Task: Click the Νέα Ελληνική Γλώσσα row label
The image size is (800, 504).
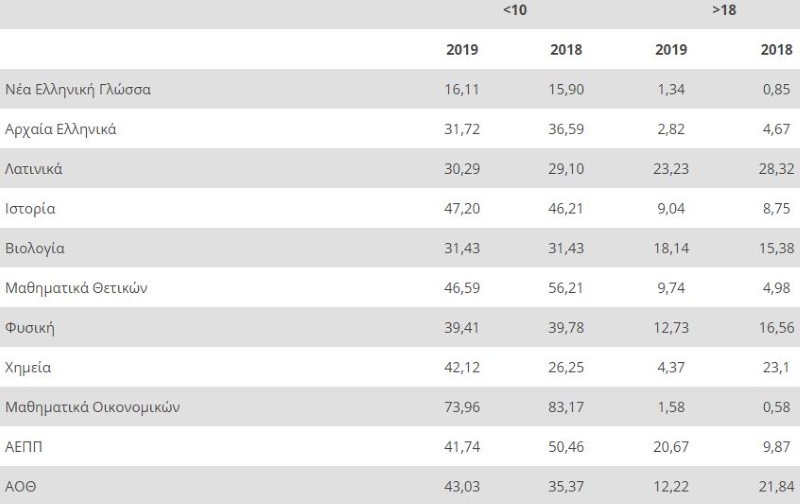Action: point(78,89)
